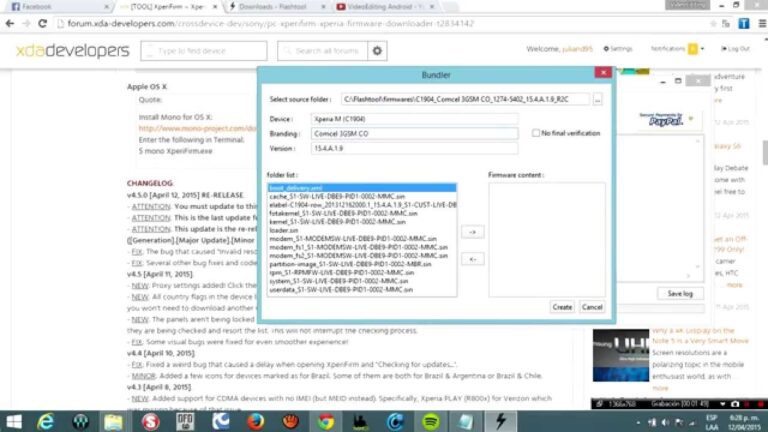
Task: Open Spotify from the taskbar
Action: pos(431,422)
